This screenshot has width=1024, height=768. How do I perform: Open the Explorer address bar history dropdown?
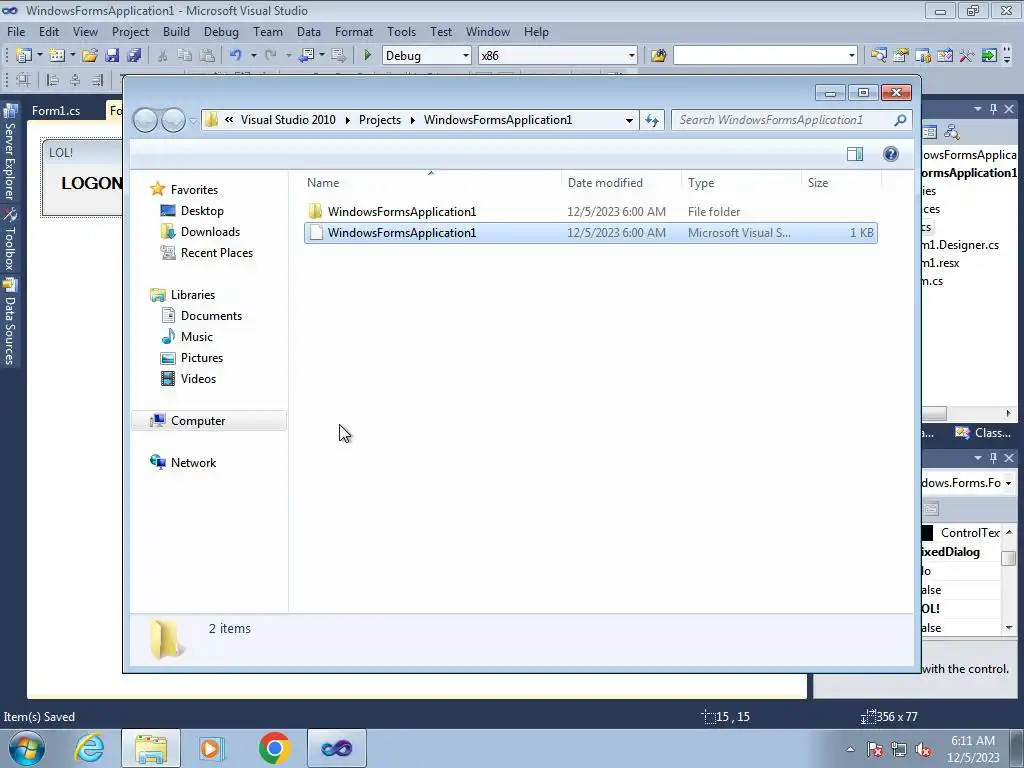(x=629, y=120)
